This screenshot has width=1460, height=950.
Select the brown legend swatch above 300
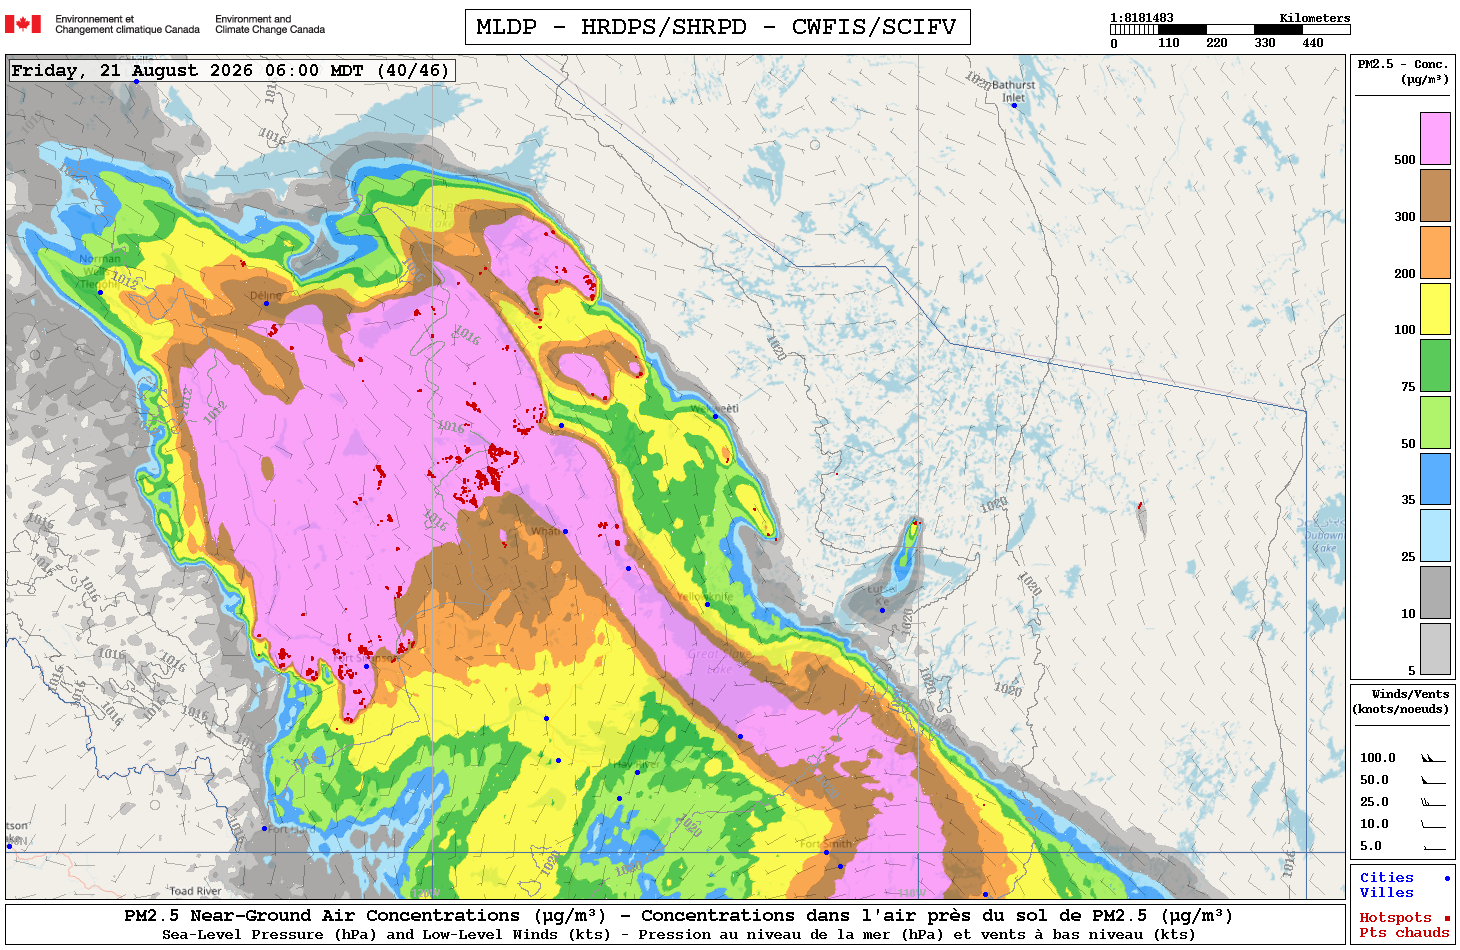pyautogui.click(x=1435, y=195)
